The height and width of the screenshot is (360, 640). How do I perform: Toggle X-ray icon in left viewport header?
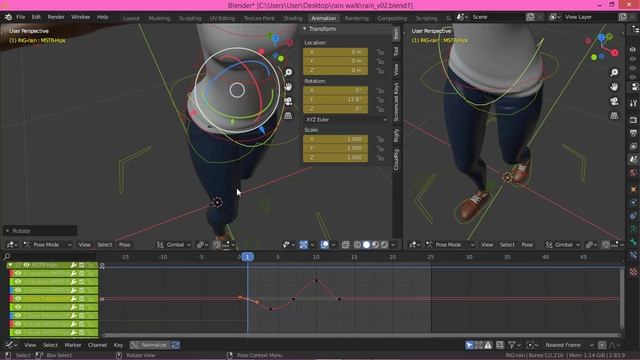point(345,245)
